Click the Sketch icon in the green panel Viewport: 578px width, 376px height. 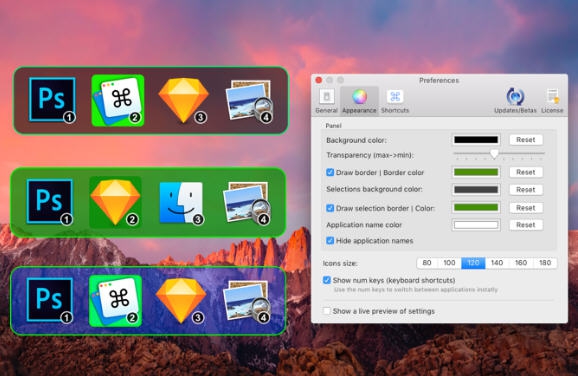[115, 202]
